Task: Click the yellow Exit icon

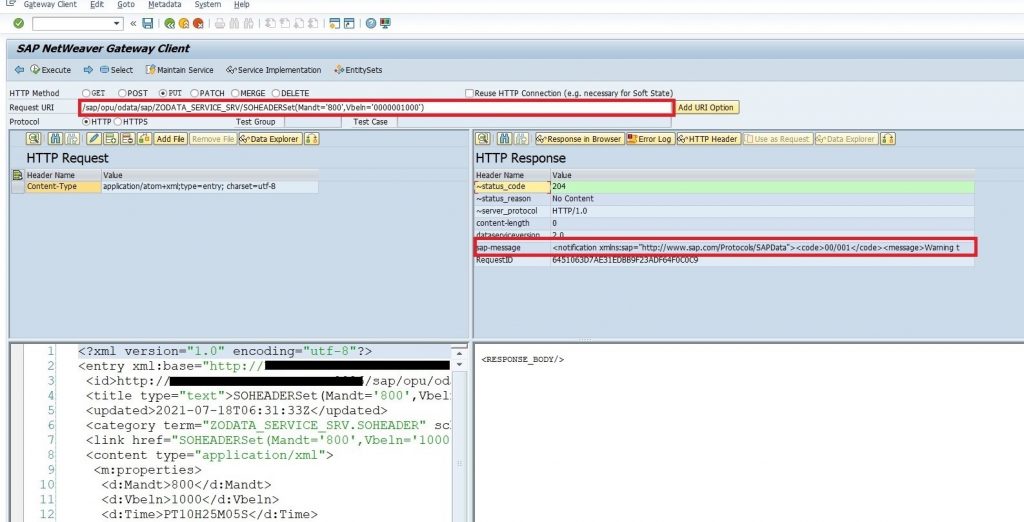Action: tap(184, 24)
